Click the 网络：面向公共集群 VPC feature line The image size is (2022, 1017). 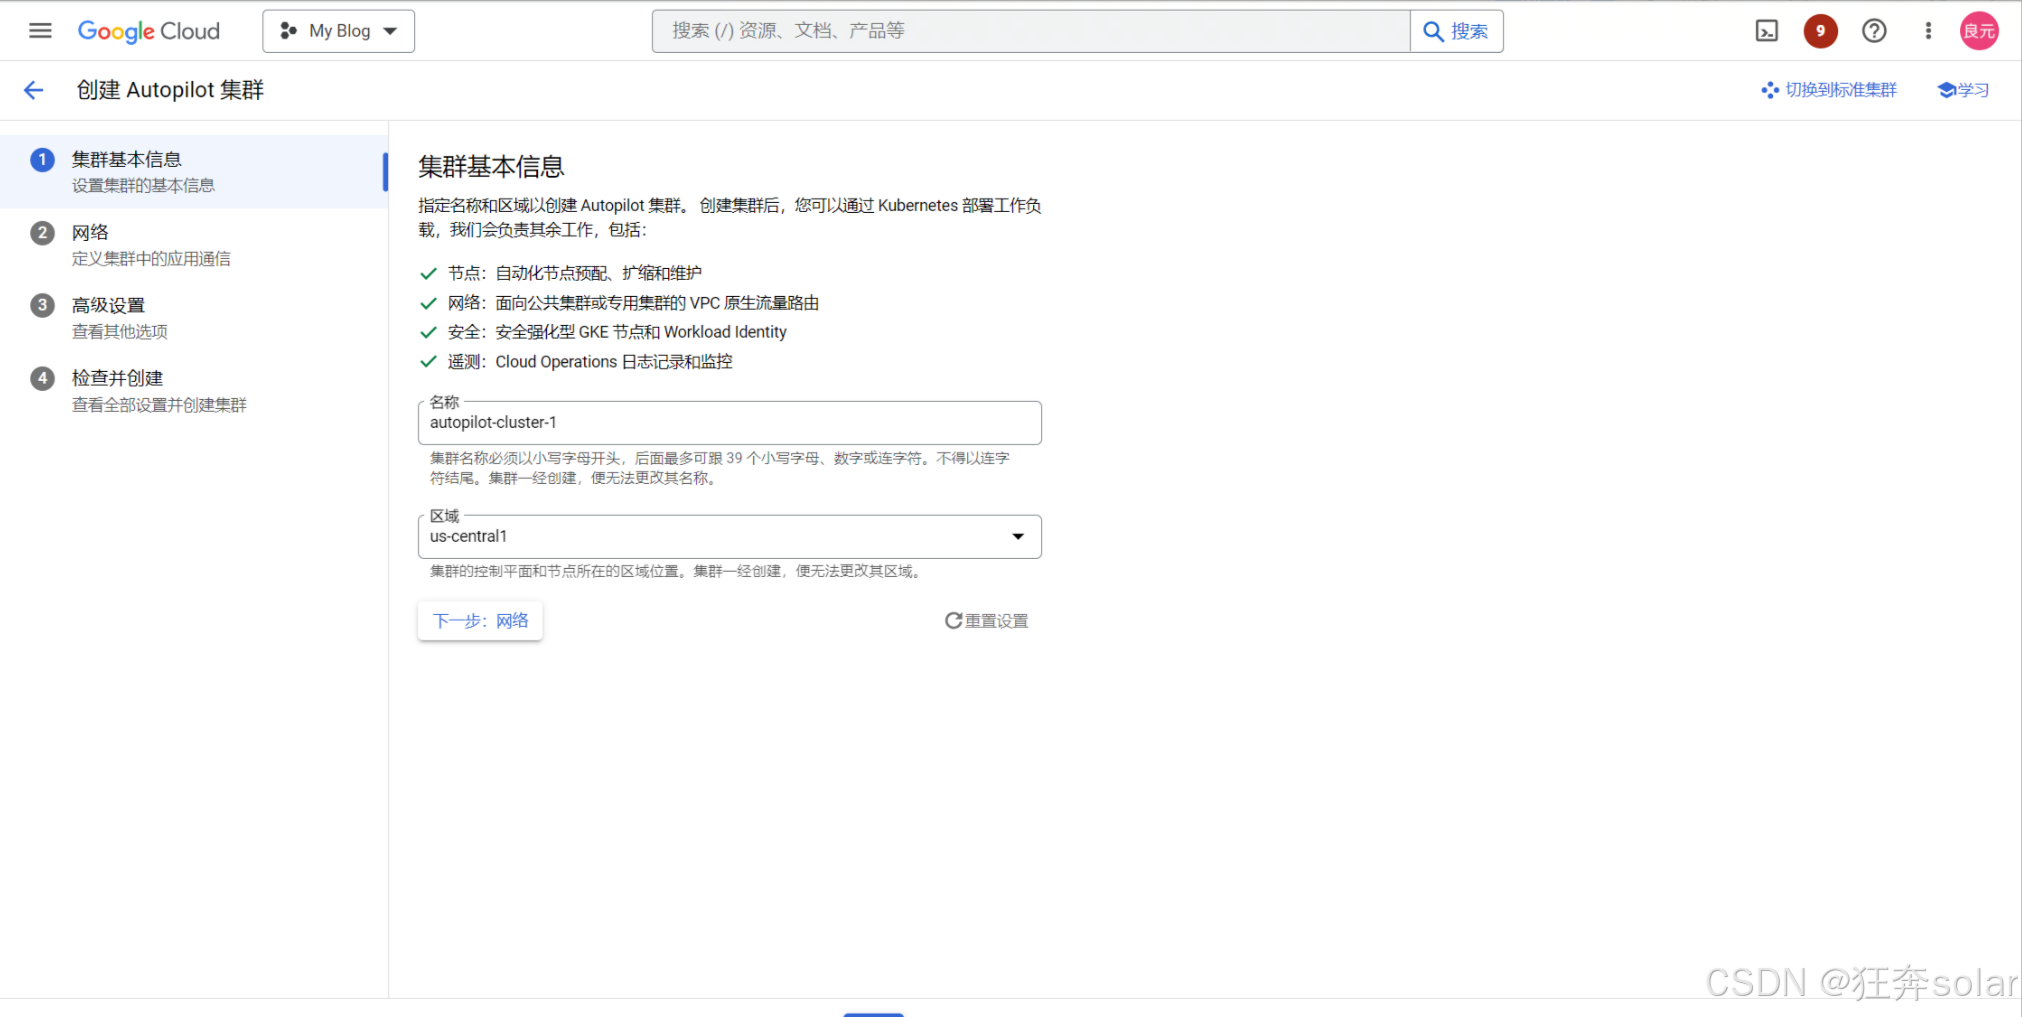633,303
